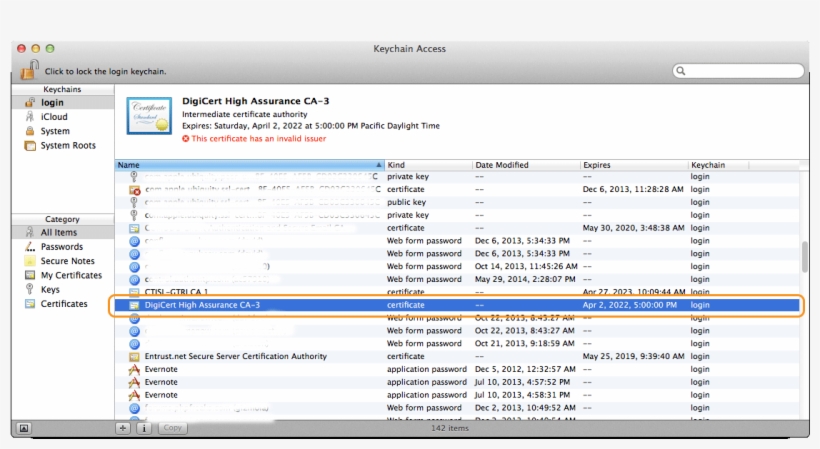
Task: Select Evernote row modified Dec 5, 2012
Action: point(457,369)
